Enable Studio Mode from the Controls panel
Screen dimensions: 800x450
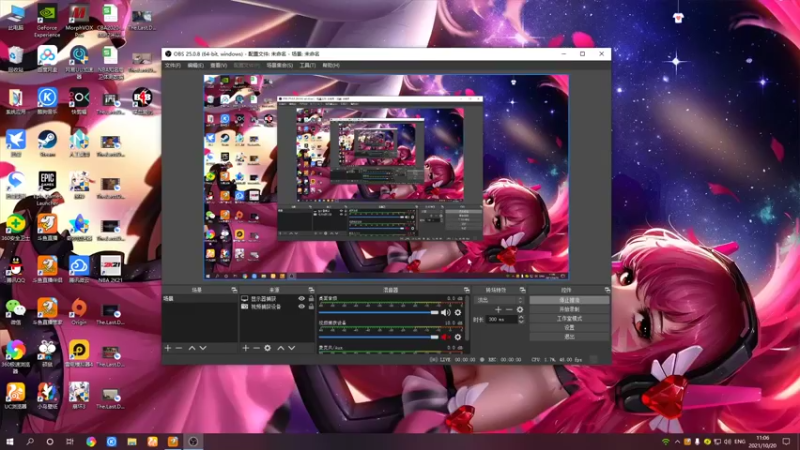(x=569, y=318)
